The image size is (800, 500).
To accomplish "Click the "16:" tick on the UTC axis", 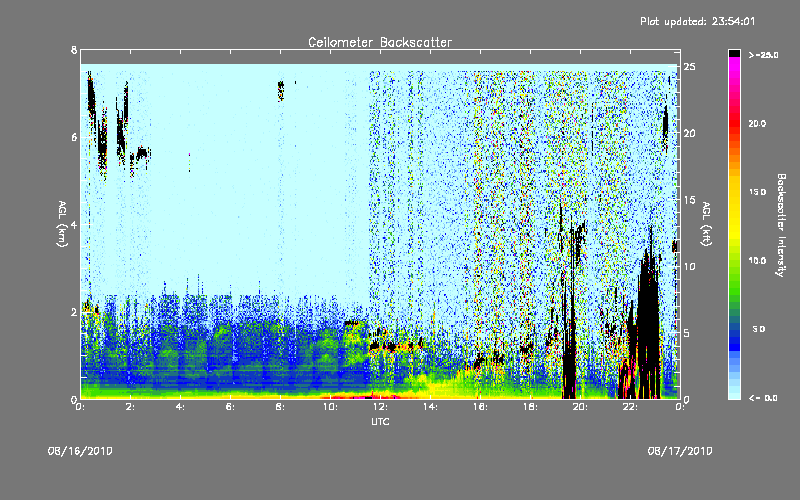I will [480, 407].
